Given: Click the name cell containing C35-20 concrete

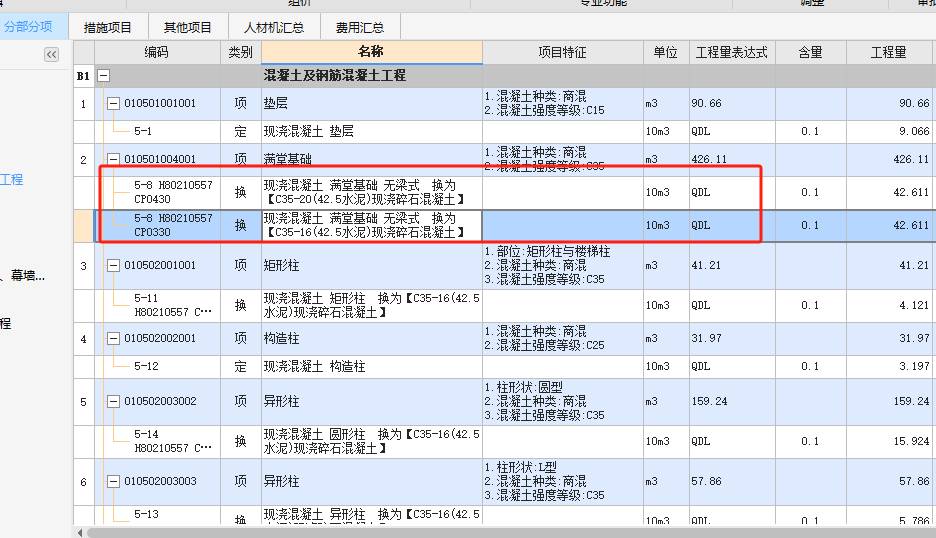Looking at the screenshot, I should coord(371,192).
